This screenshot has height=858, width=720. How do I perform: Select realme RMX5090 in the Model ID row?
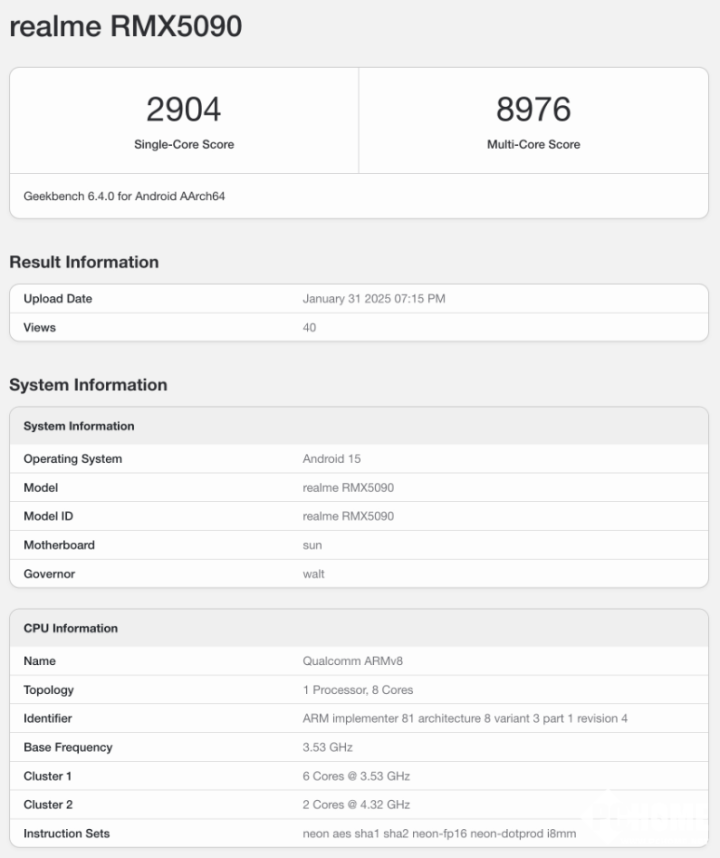tap(348, 516)
